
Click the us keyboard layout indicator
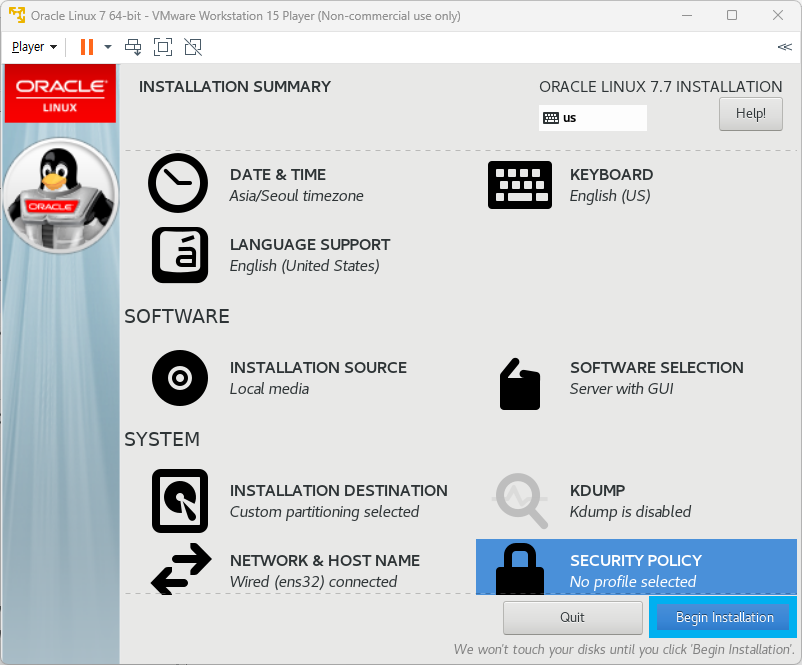point(593,118)
